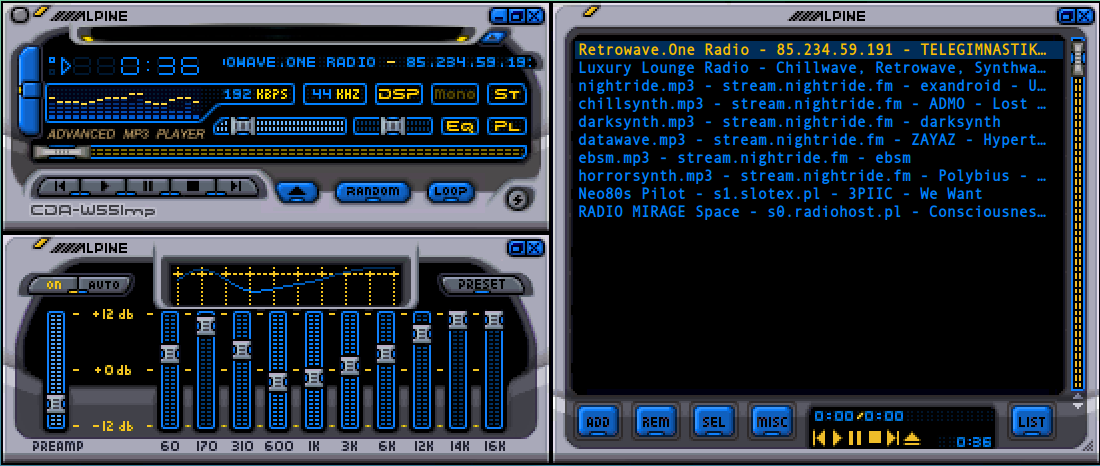Click the play button in main player
The width and height of the screenshot is (1100, 466).
tap(105, 187)
